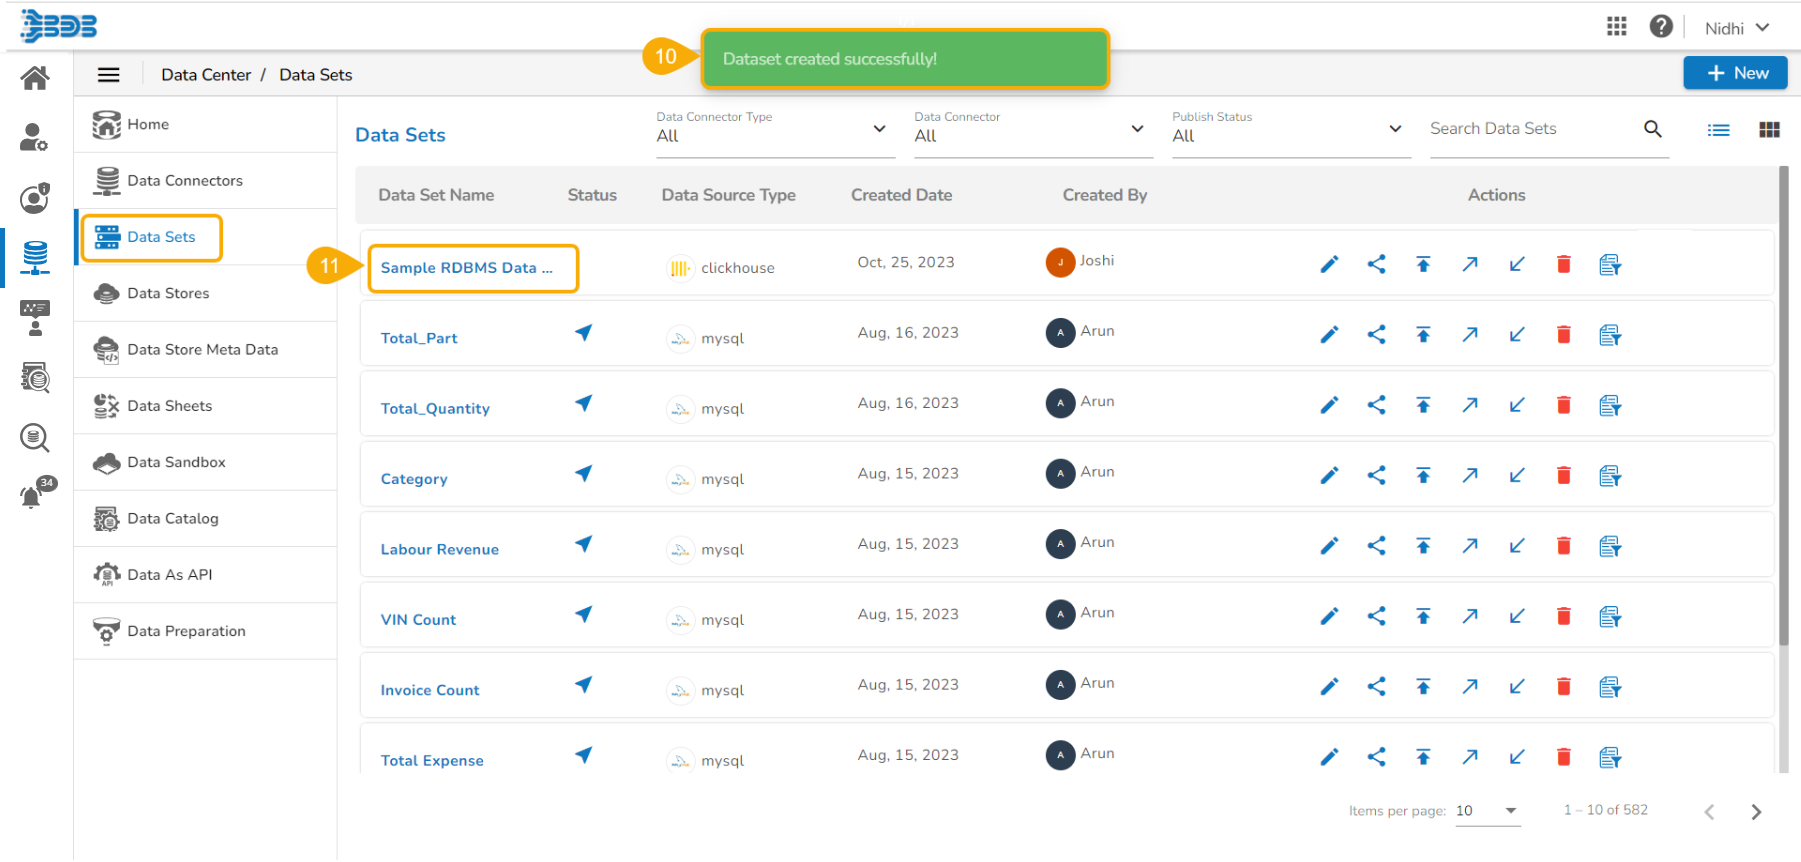Open the Sample RDBMS Data dataset link

click(x=466, y=268)
